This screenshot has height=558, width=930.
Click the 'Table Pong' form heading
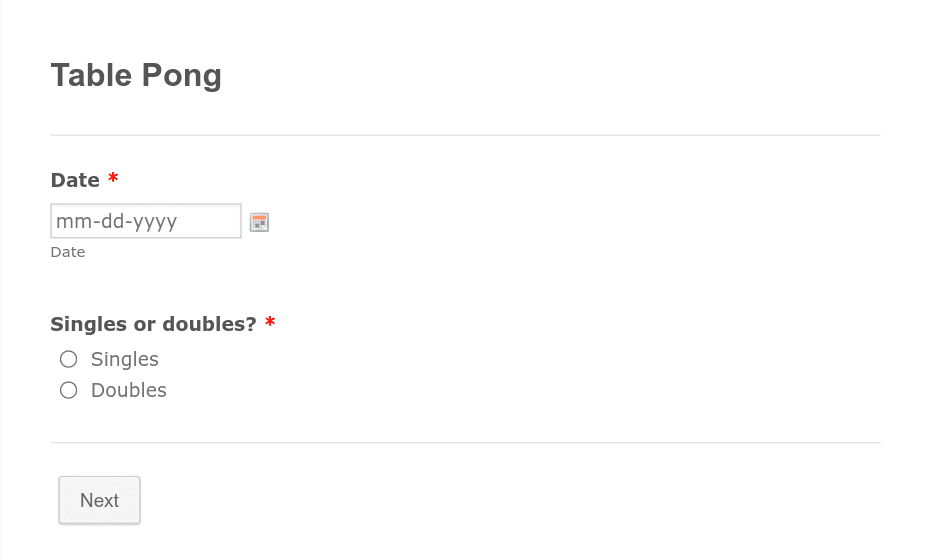[x=136, y=75]
